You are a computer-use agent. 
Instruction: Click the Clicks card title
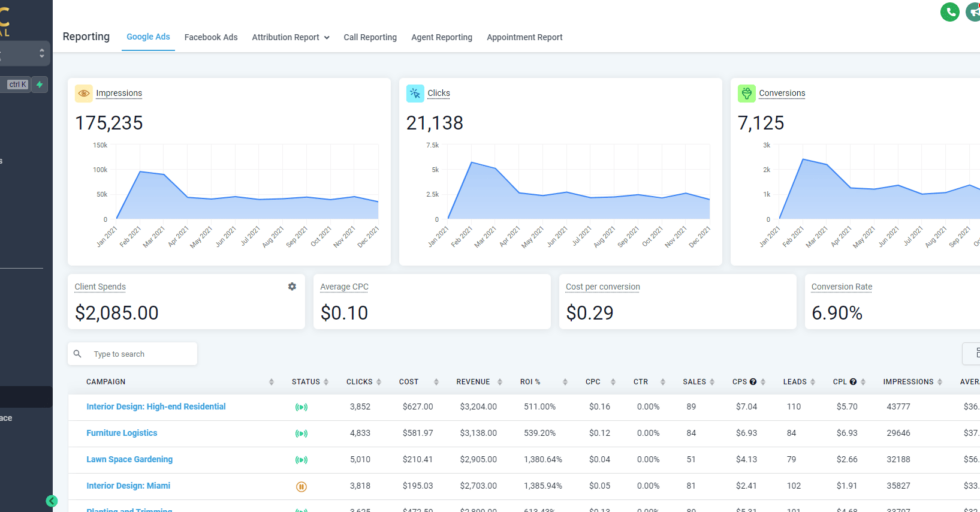[x=439, y=93]
